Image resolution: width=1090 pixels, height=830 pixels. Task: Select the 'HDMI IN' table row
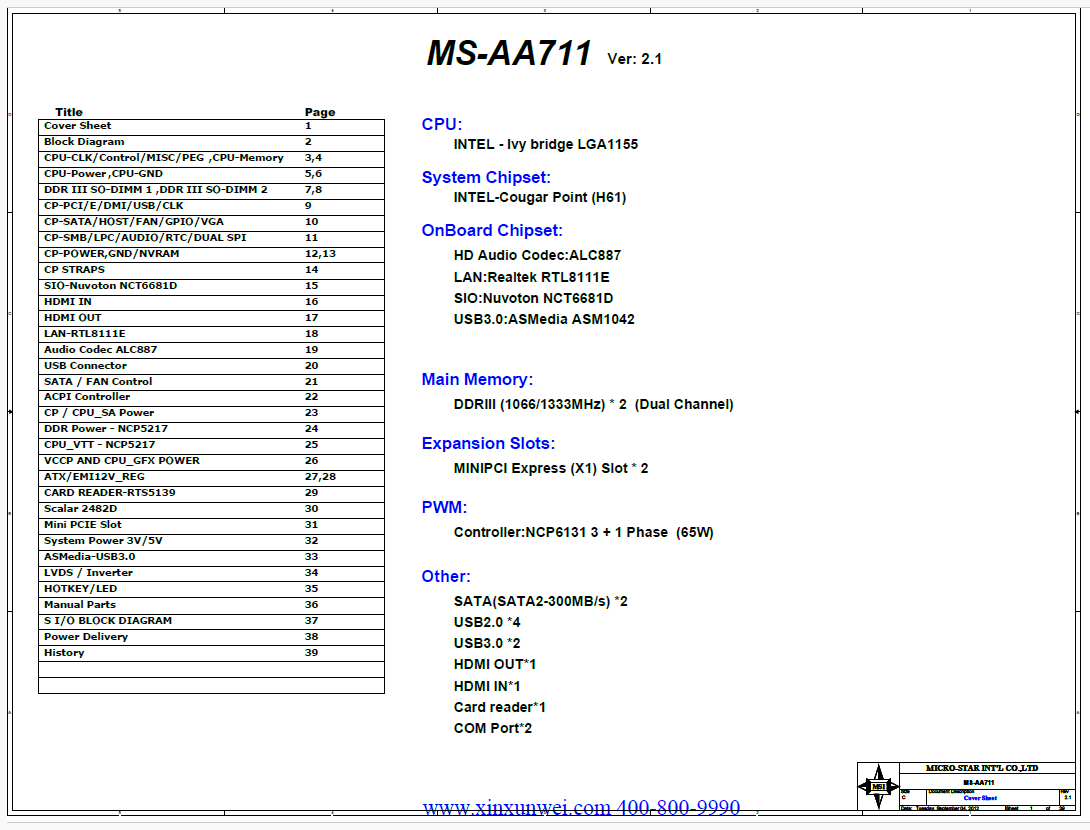(211, 302)
